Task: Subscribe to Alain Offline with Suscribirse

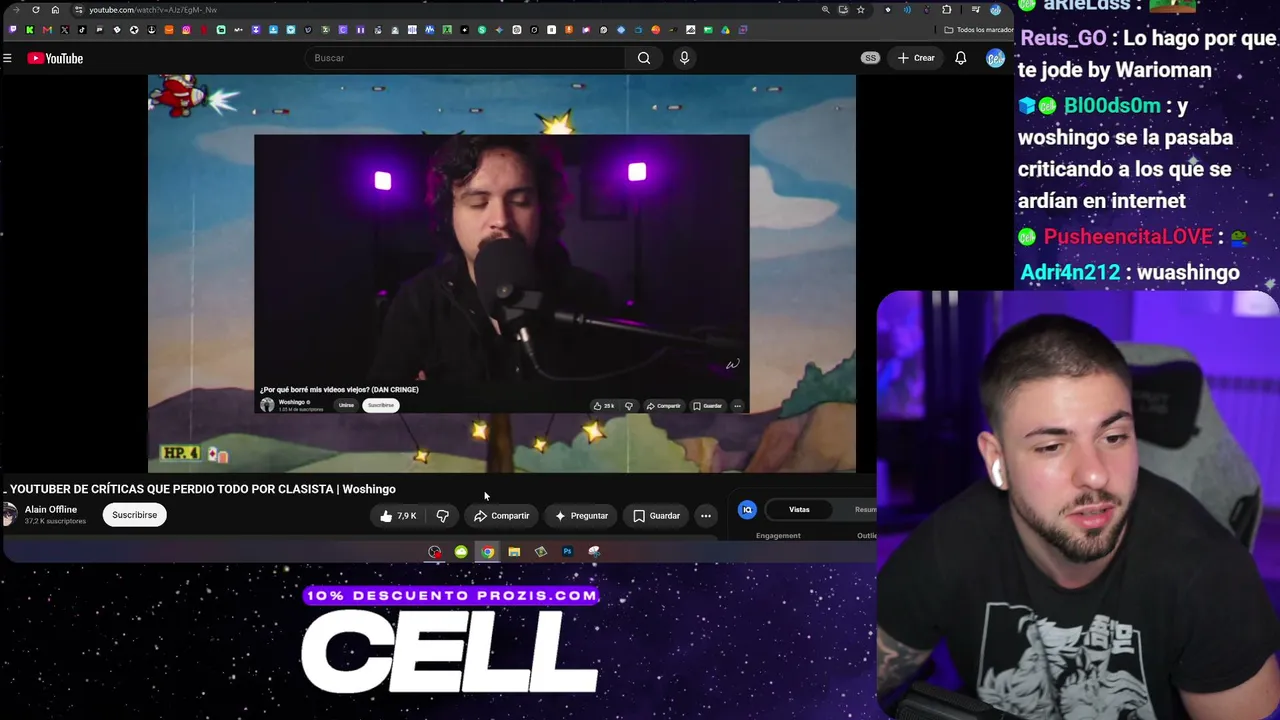Action: 134,515
